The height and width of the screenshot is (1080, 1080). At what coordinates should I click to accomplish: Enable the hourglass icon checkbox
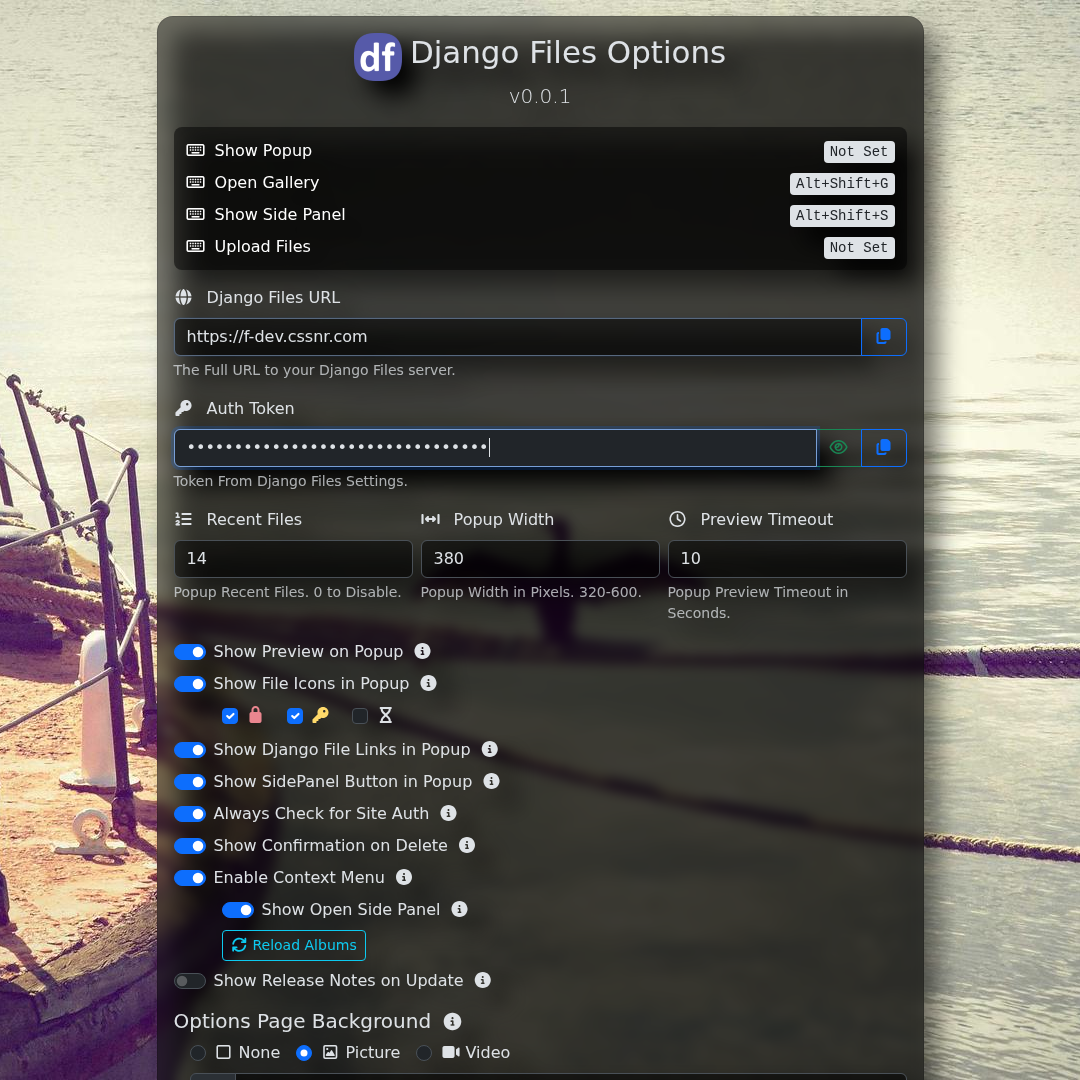(x=360, y=716)
